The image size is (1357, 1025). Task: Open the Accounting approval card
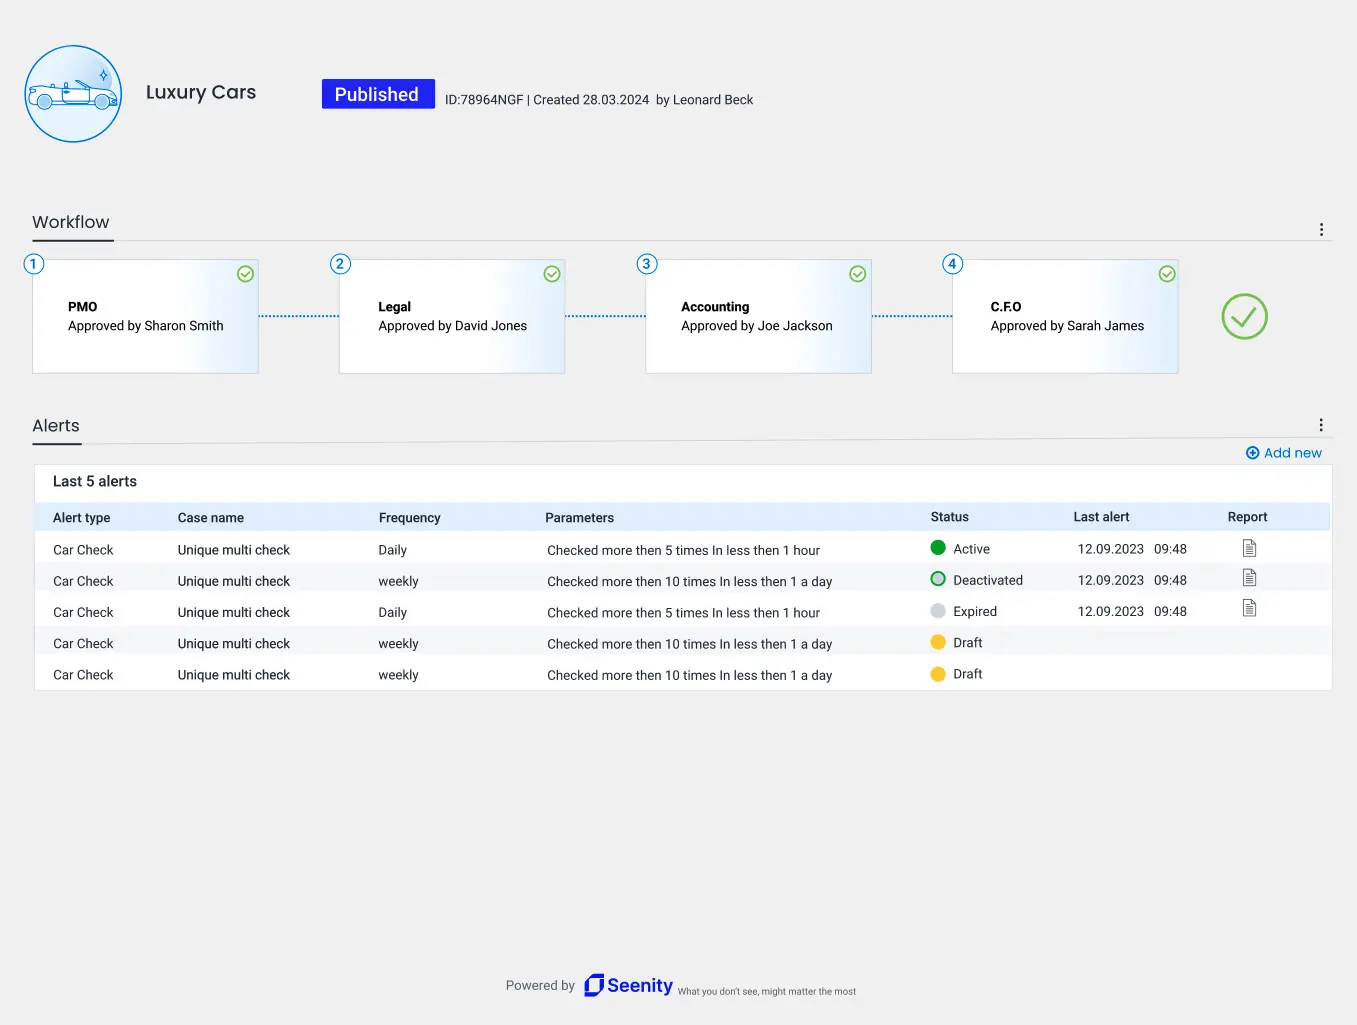coord(758,317)
